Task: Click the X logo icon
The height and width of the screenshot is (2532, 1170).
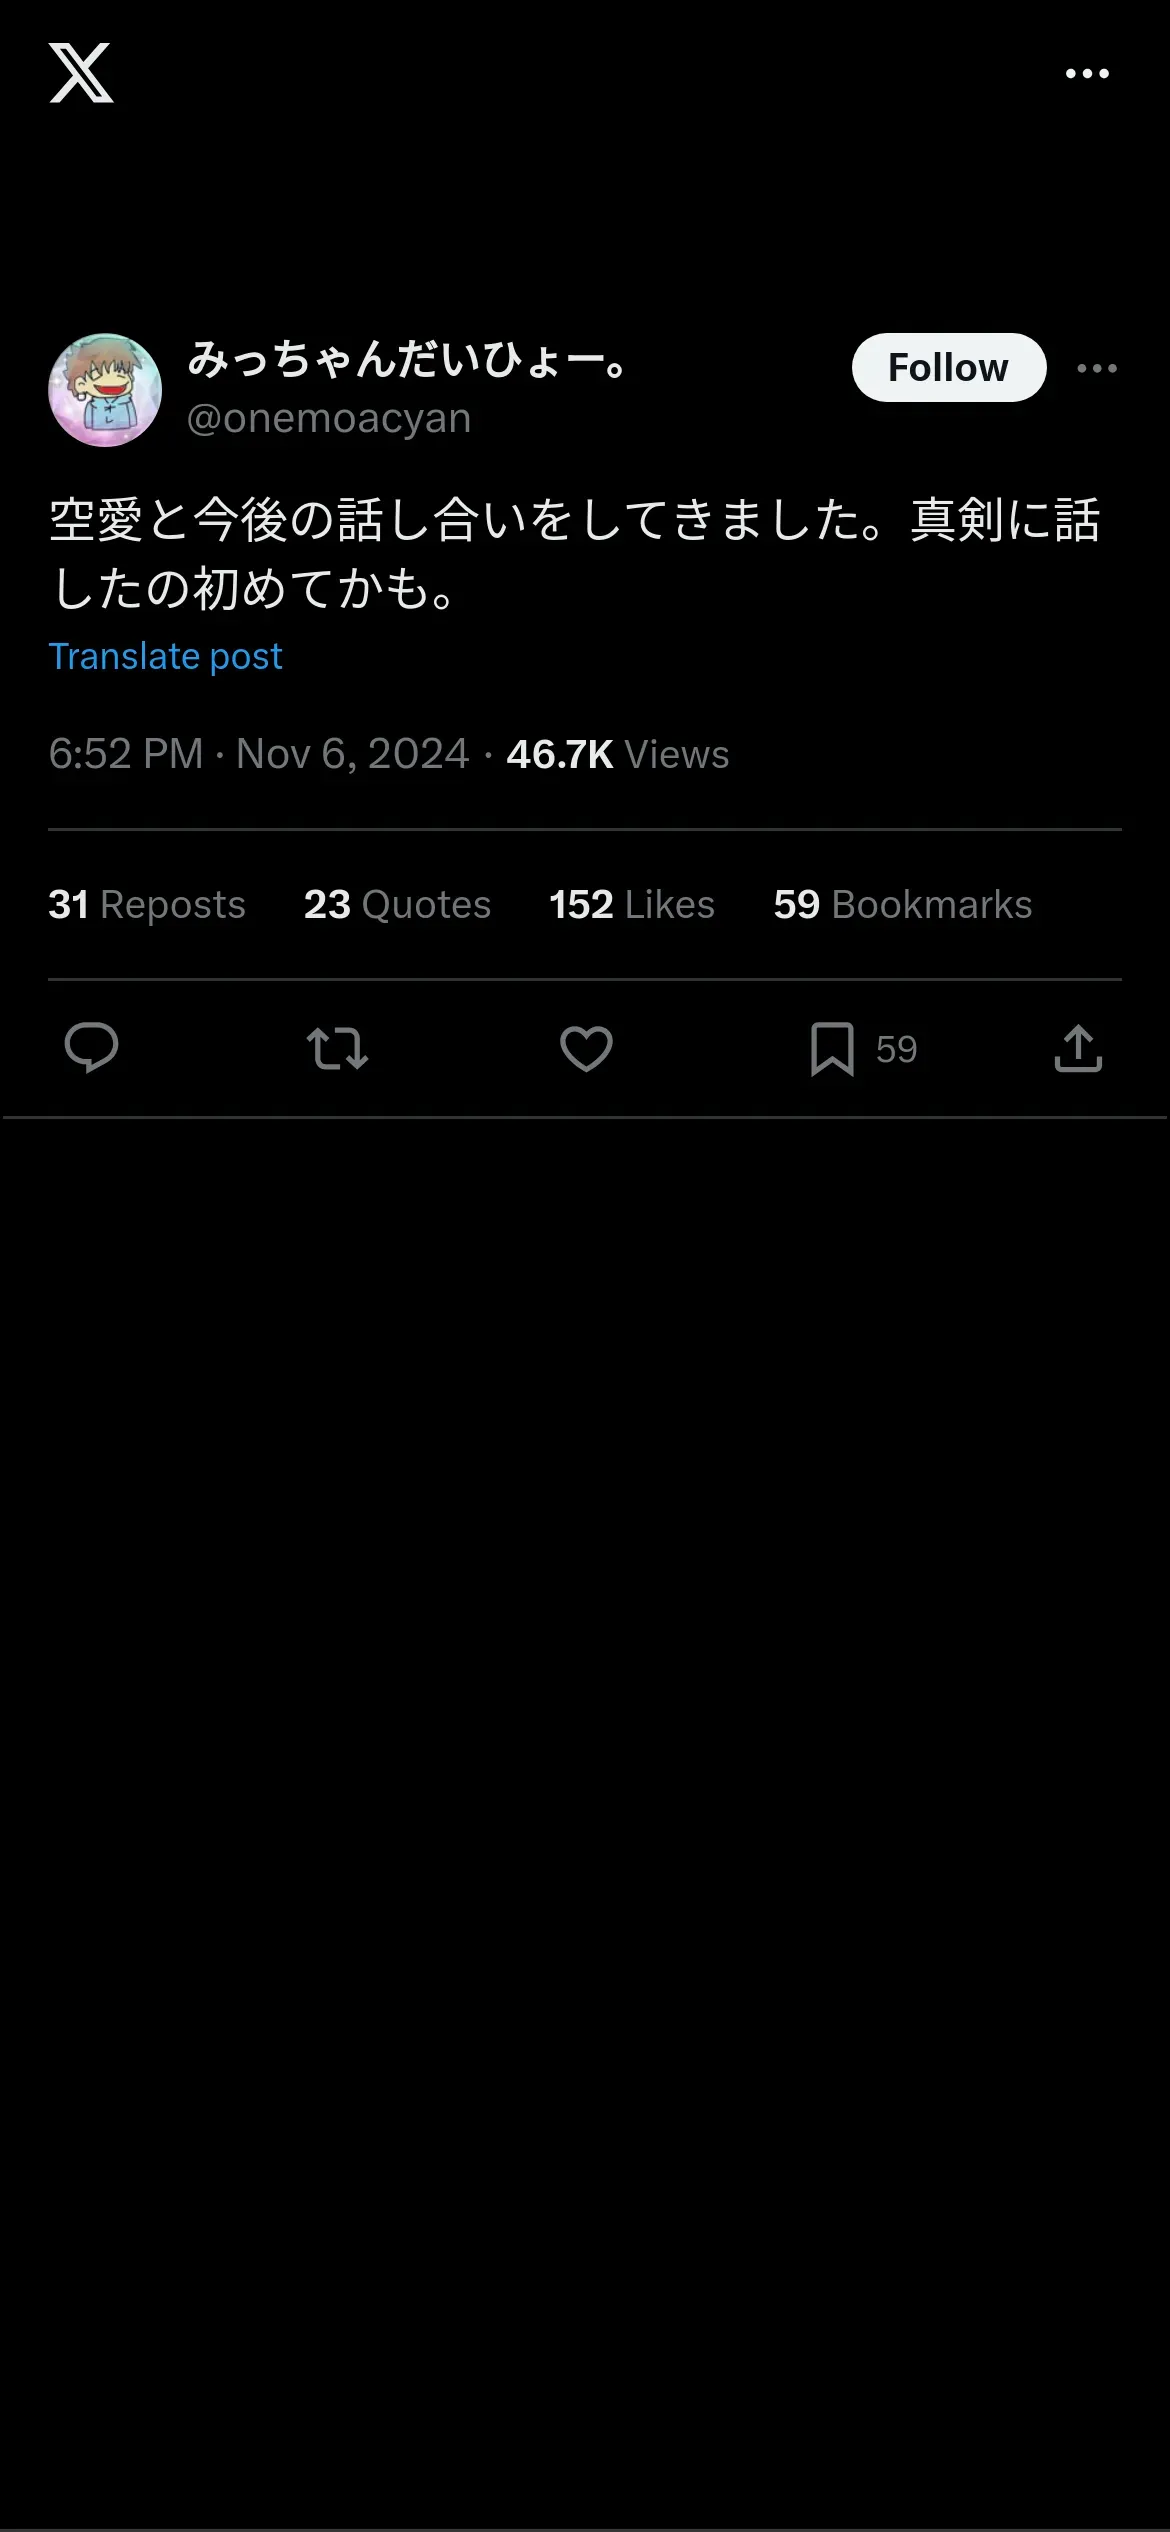Action: tap(81, 73)
